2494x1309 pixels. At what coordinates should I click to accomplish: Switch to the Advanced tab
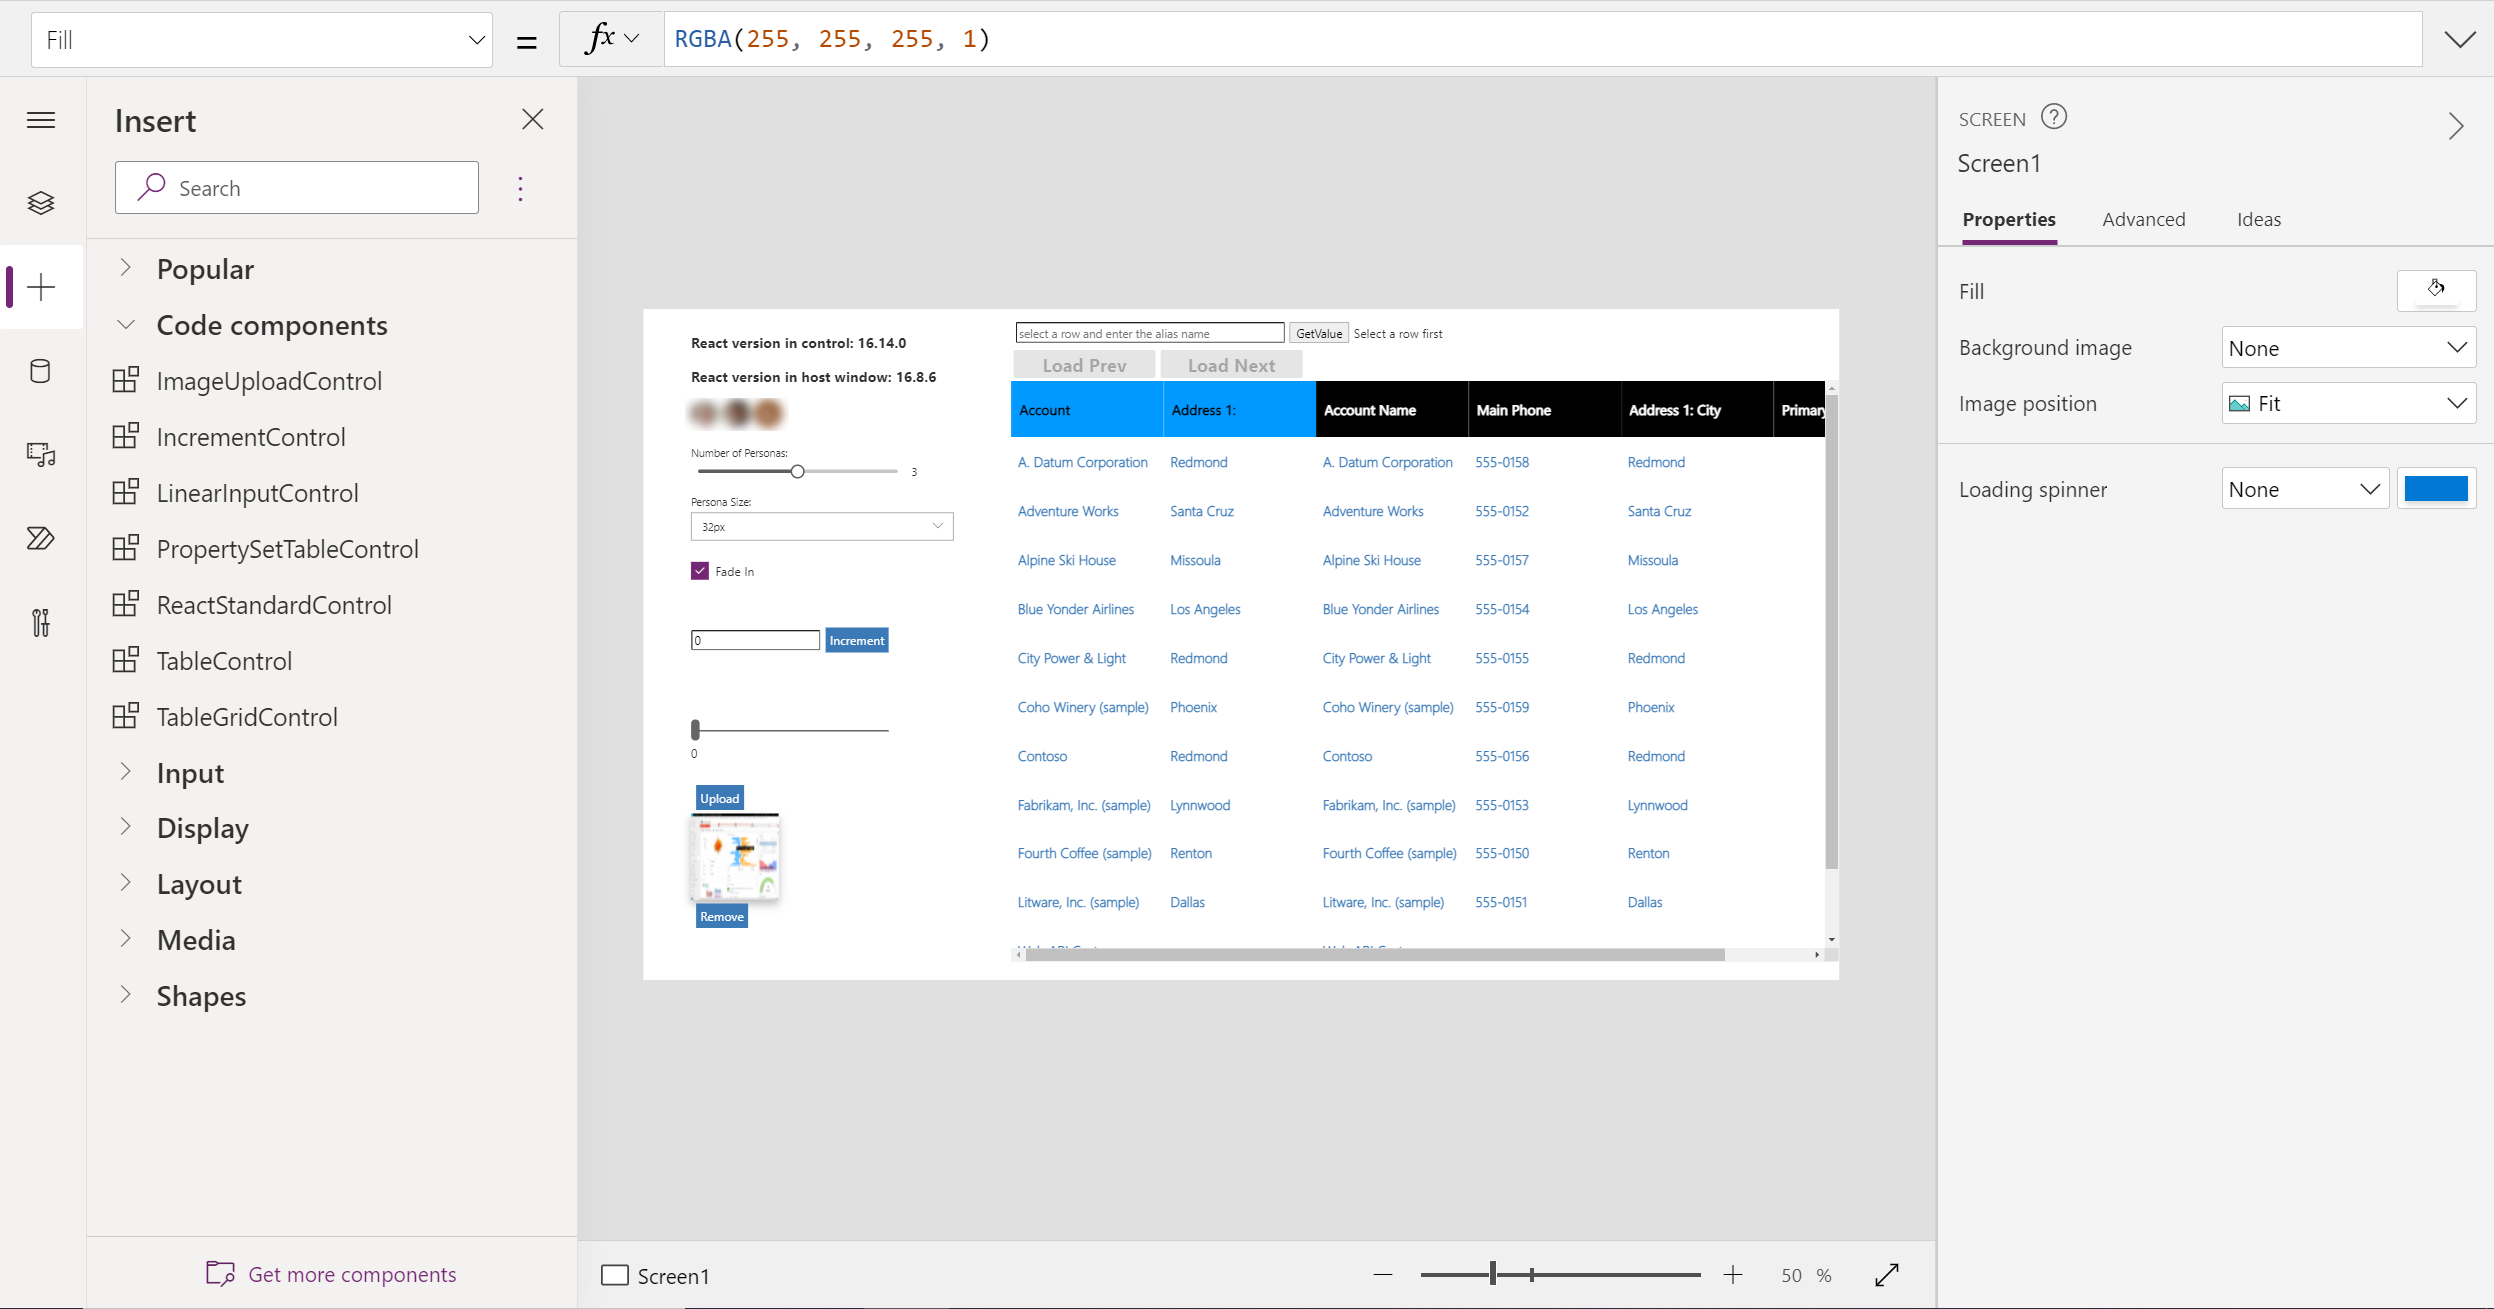(x=2144, y=219)
